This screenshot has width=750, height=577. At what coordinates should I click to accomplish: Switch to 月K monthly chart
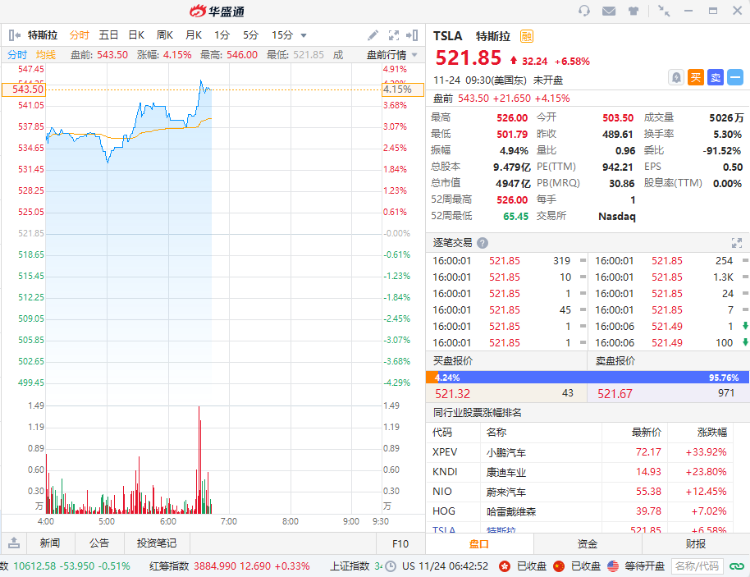[x=193, y=35]
